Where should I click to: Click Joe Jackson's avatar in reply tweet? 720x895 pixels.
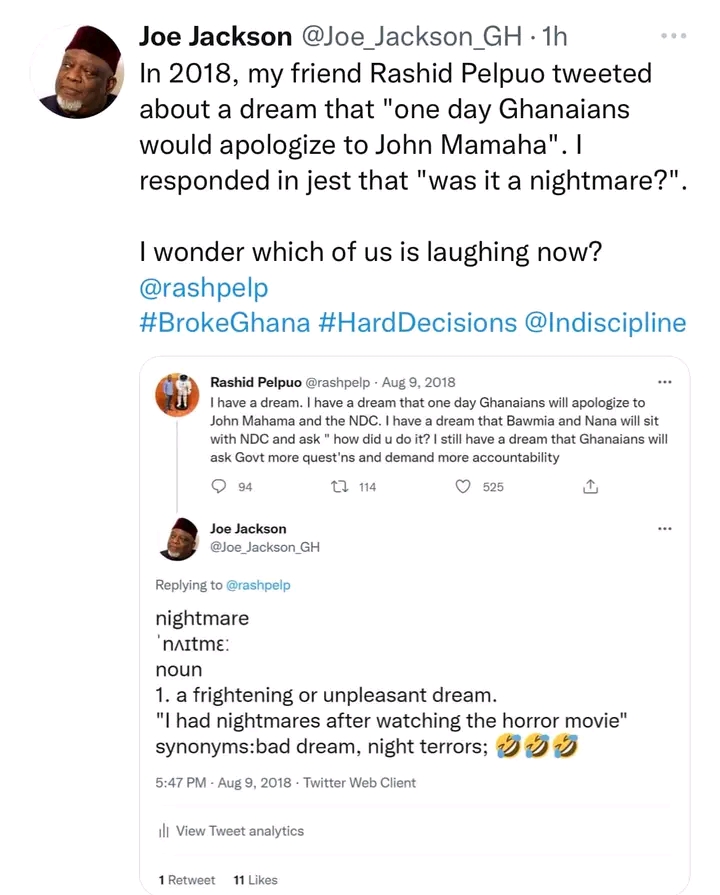click(x=180, y=538)
